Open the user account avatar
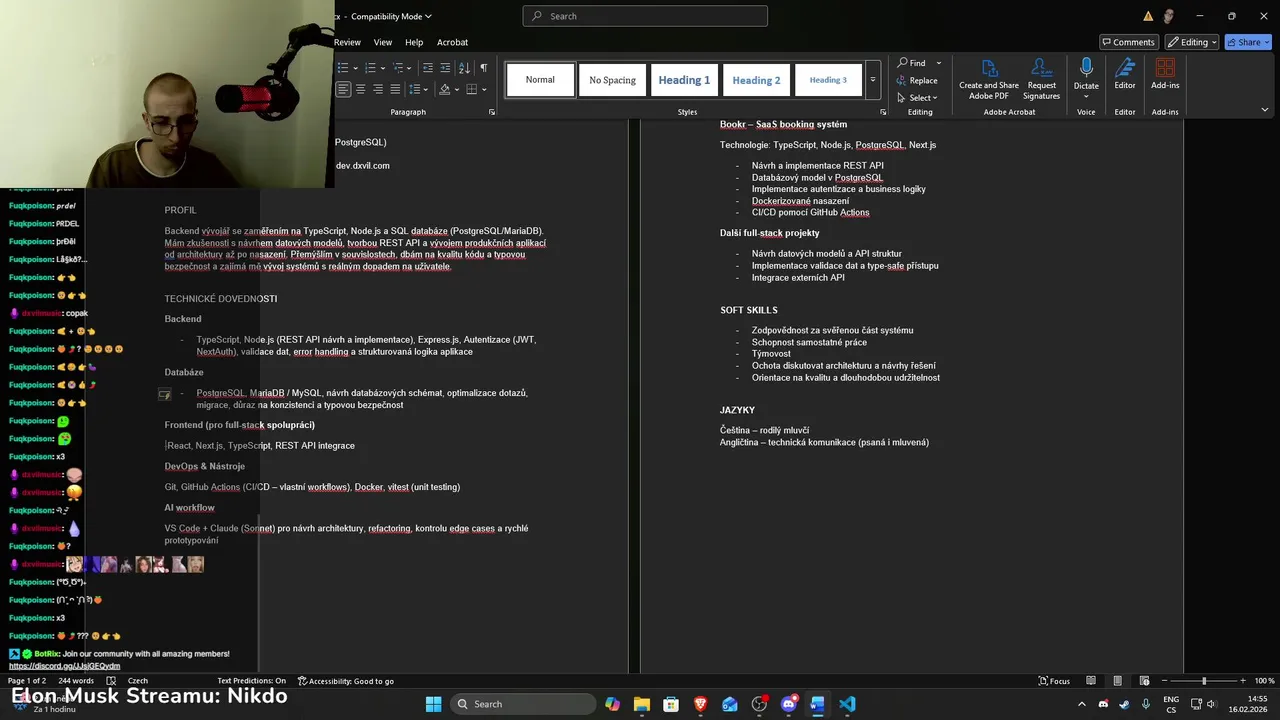Image resolution: width=1280 pixels, height=720 pixels. 1168,16
